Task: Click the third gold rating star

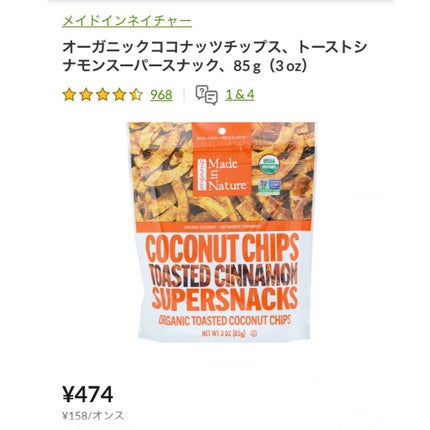Action: (x=102, y=95)
